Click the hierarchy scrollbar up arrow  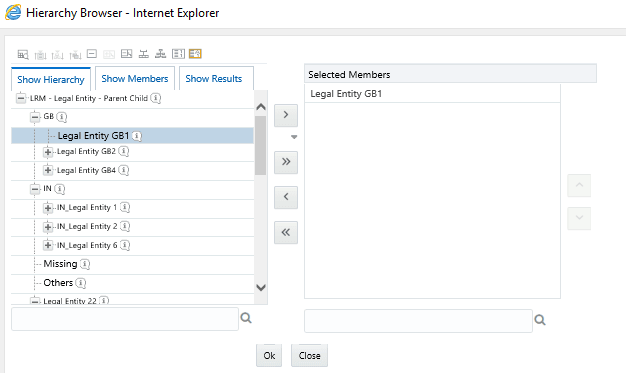point(261,107)
